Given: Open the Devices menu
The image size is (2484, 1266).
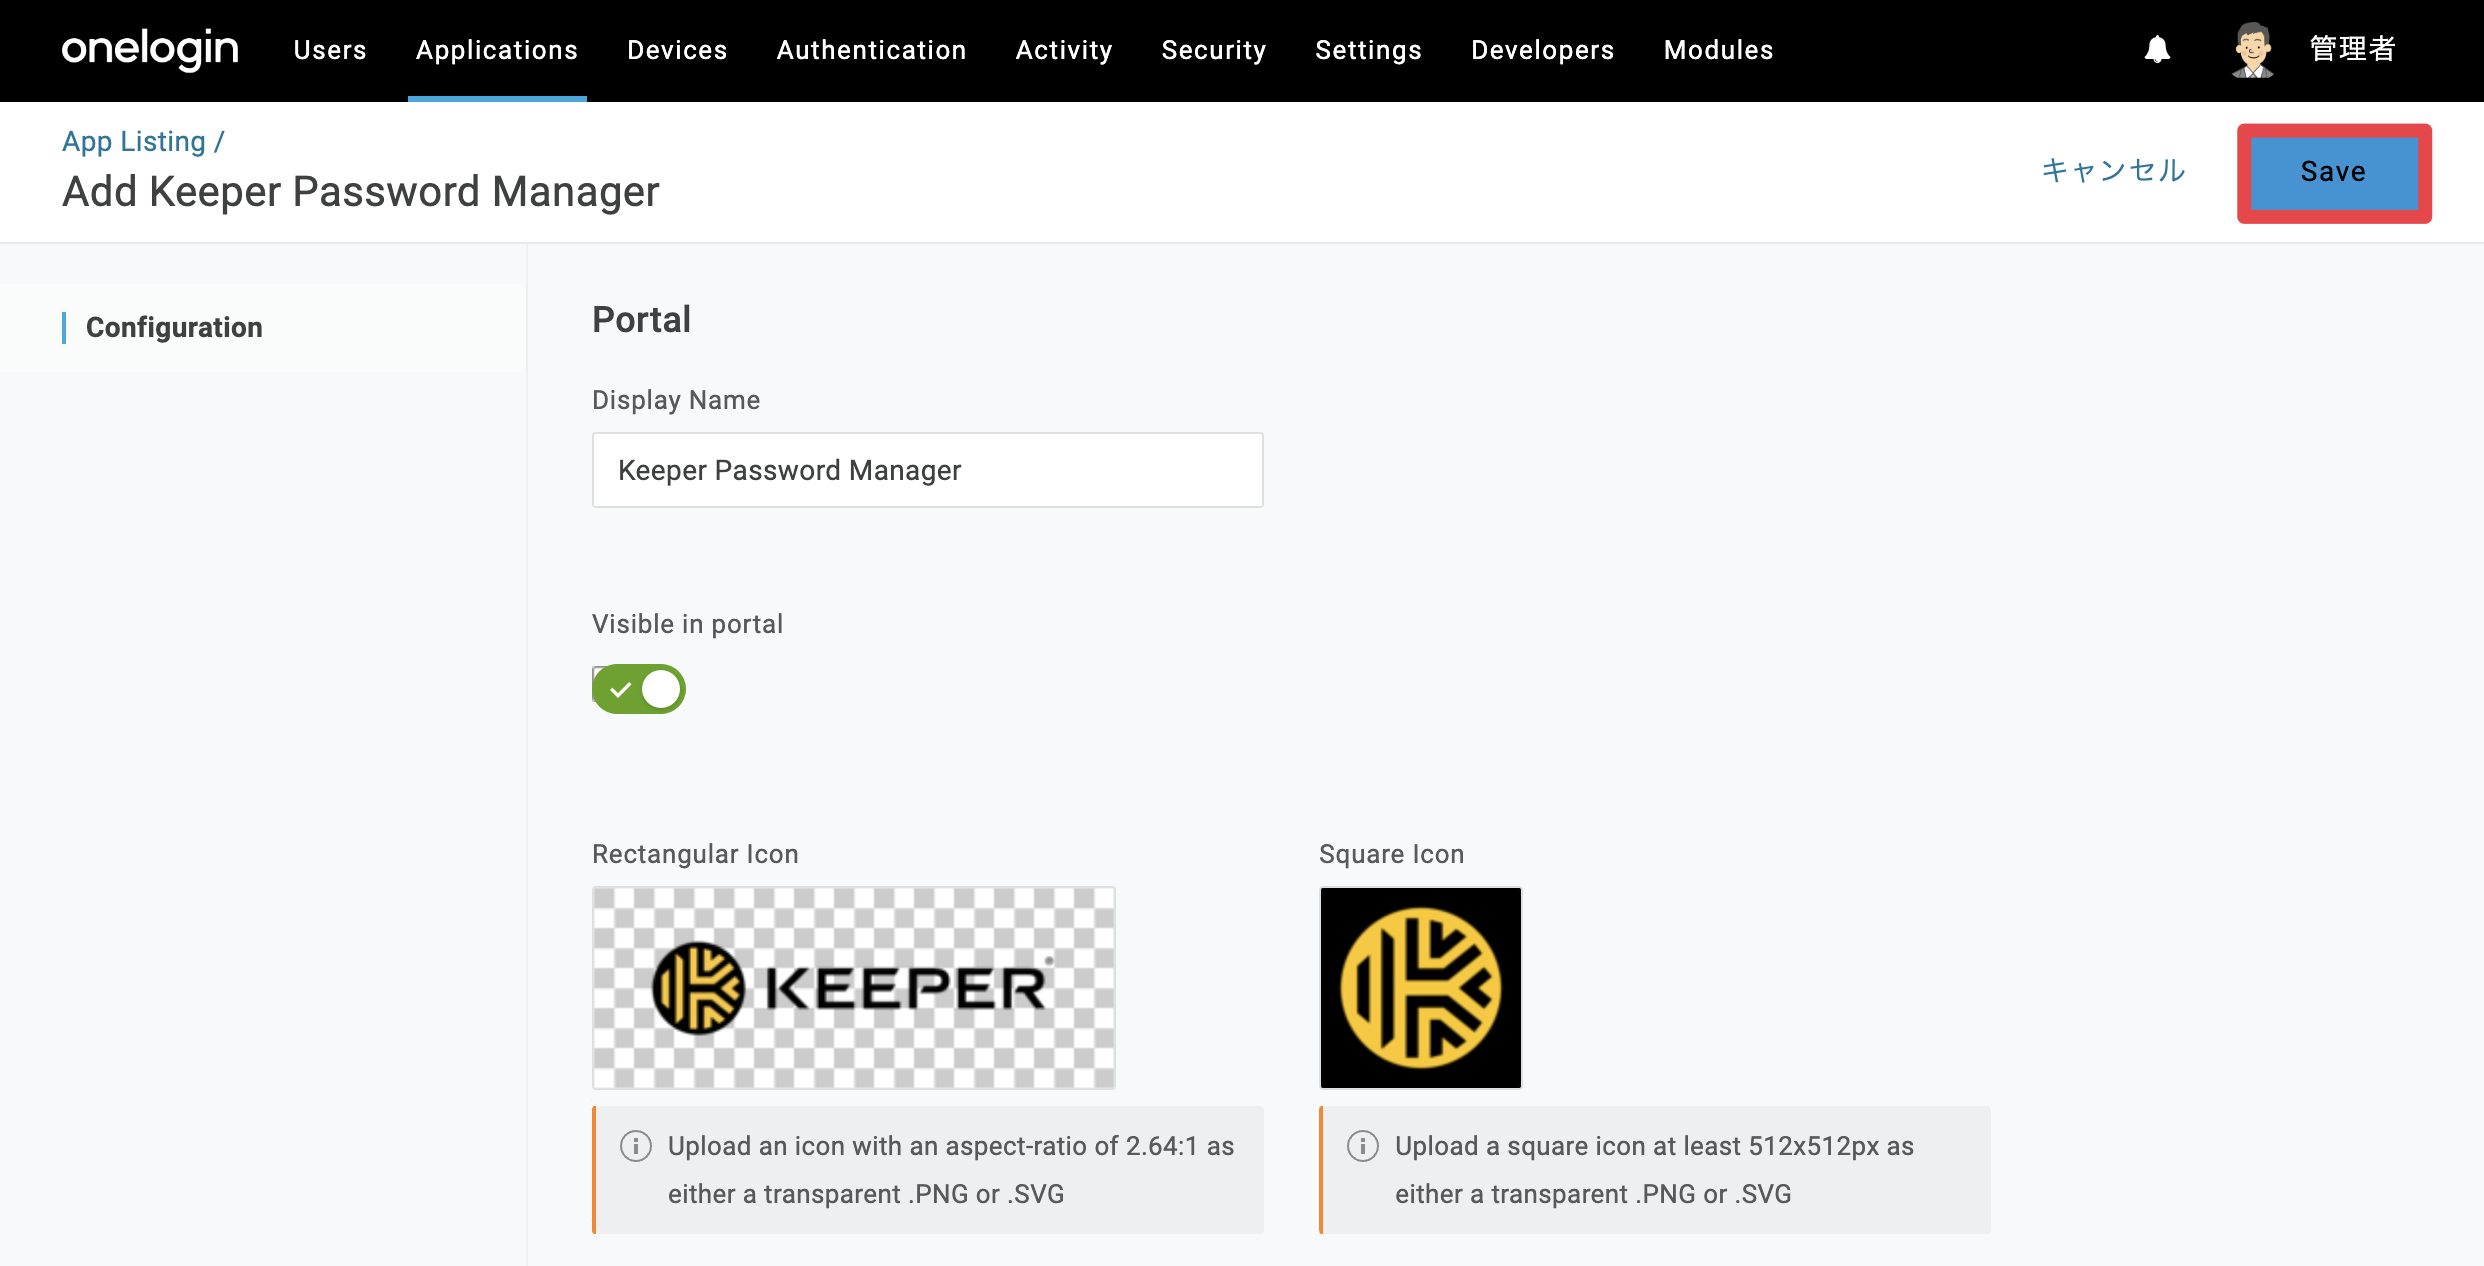Looking at the screenshot, I should point(677,50).
